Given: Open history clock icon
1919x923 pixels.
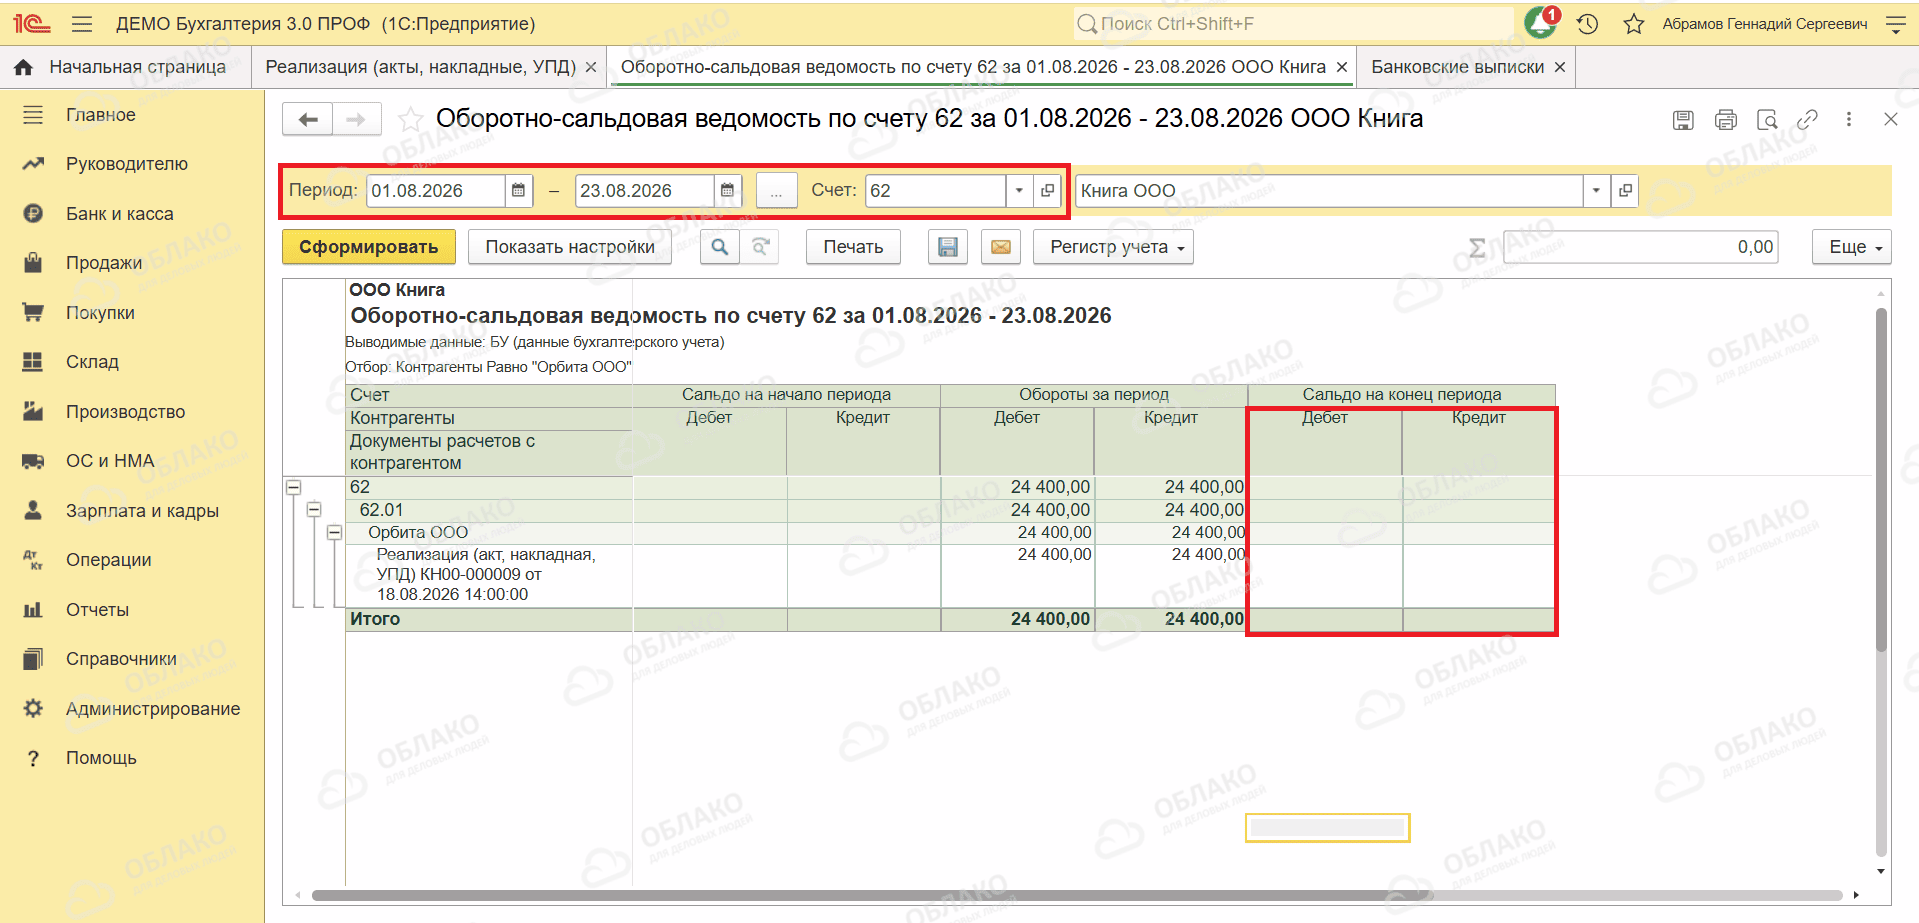Looking at the screenshot, I should tap(1587, 24).
